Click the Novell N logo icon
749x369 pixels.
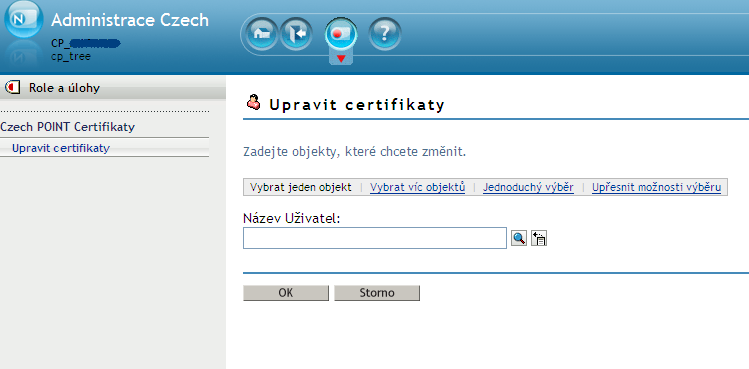pyautogui.click(x=23, y=20)
